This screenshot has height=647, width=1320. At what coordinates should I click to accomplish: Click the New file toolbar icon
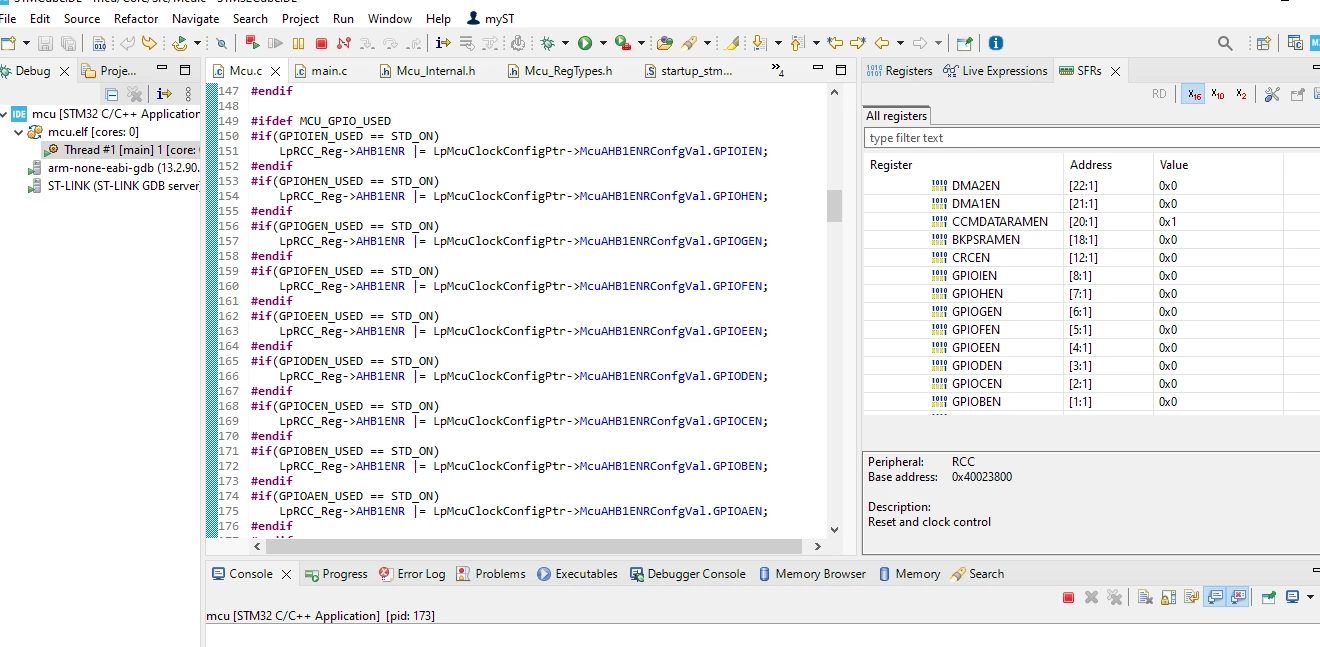click(x=8, y=43)
